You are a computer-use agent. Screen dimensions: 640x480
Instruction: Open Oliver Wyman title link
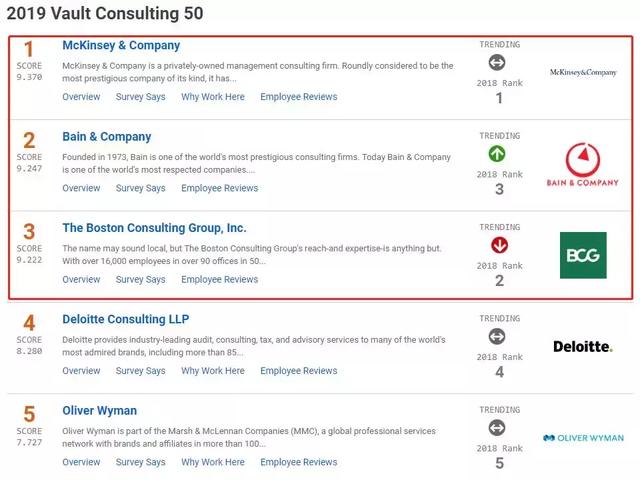100,411
